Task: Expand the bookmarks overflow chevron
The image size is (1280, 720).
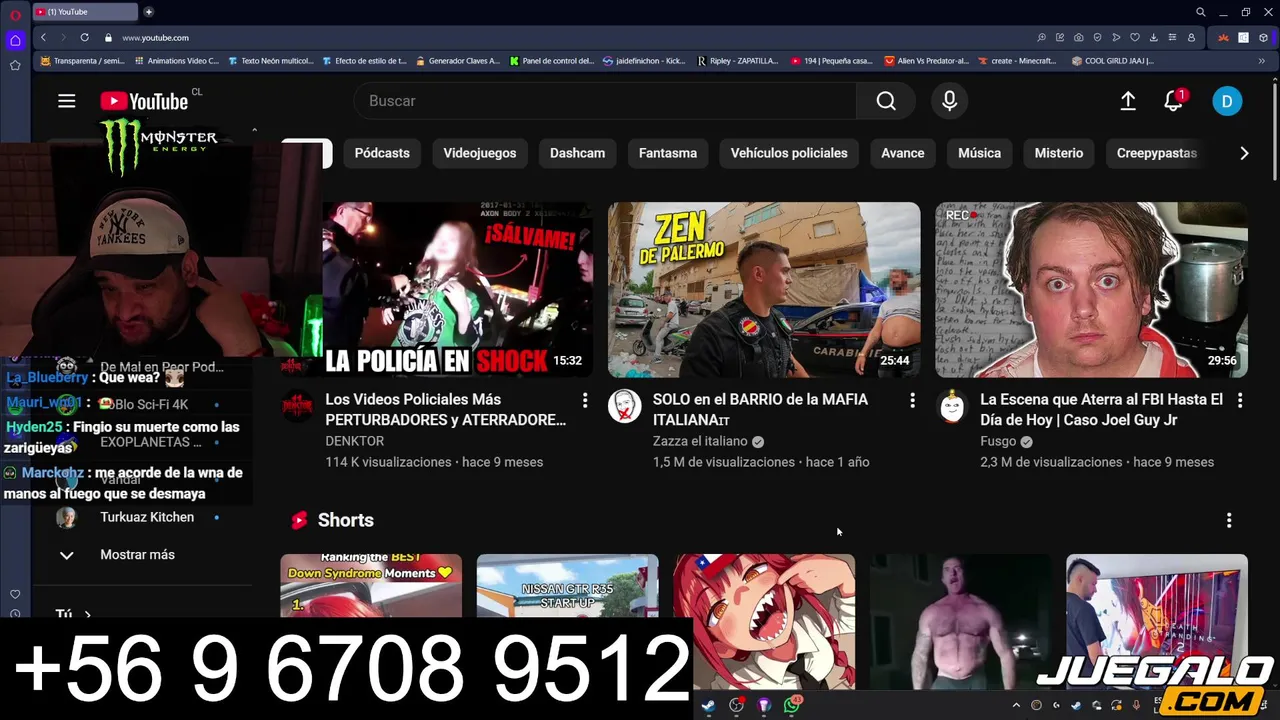Action: point(1261,61)
